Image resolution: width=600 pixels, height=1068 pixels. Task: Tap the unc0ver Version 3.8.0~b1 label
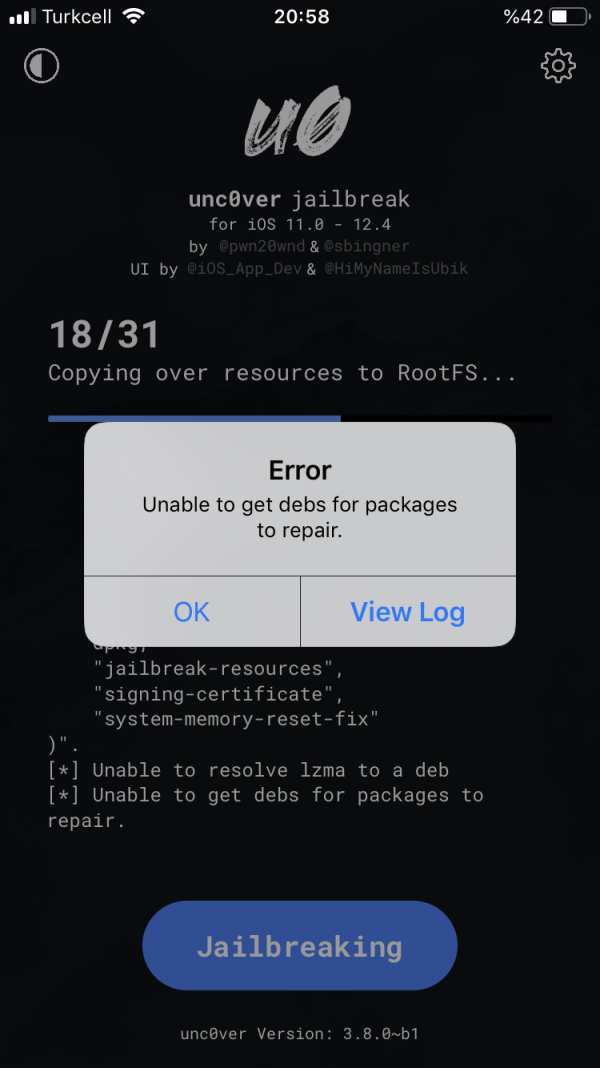tap(300, 1033)
